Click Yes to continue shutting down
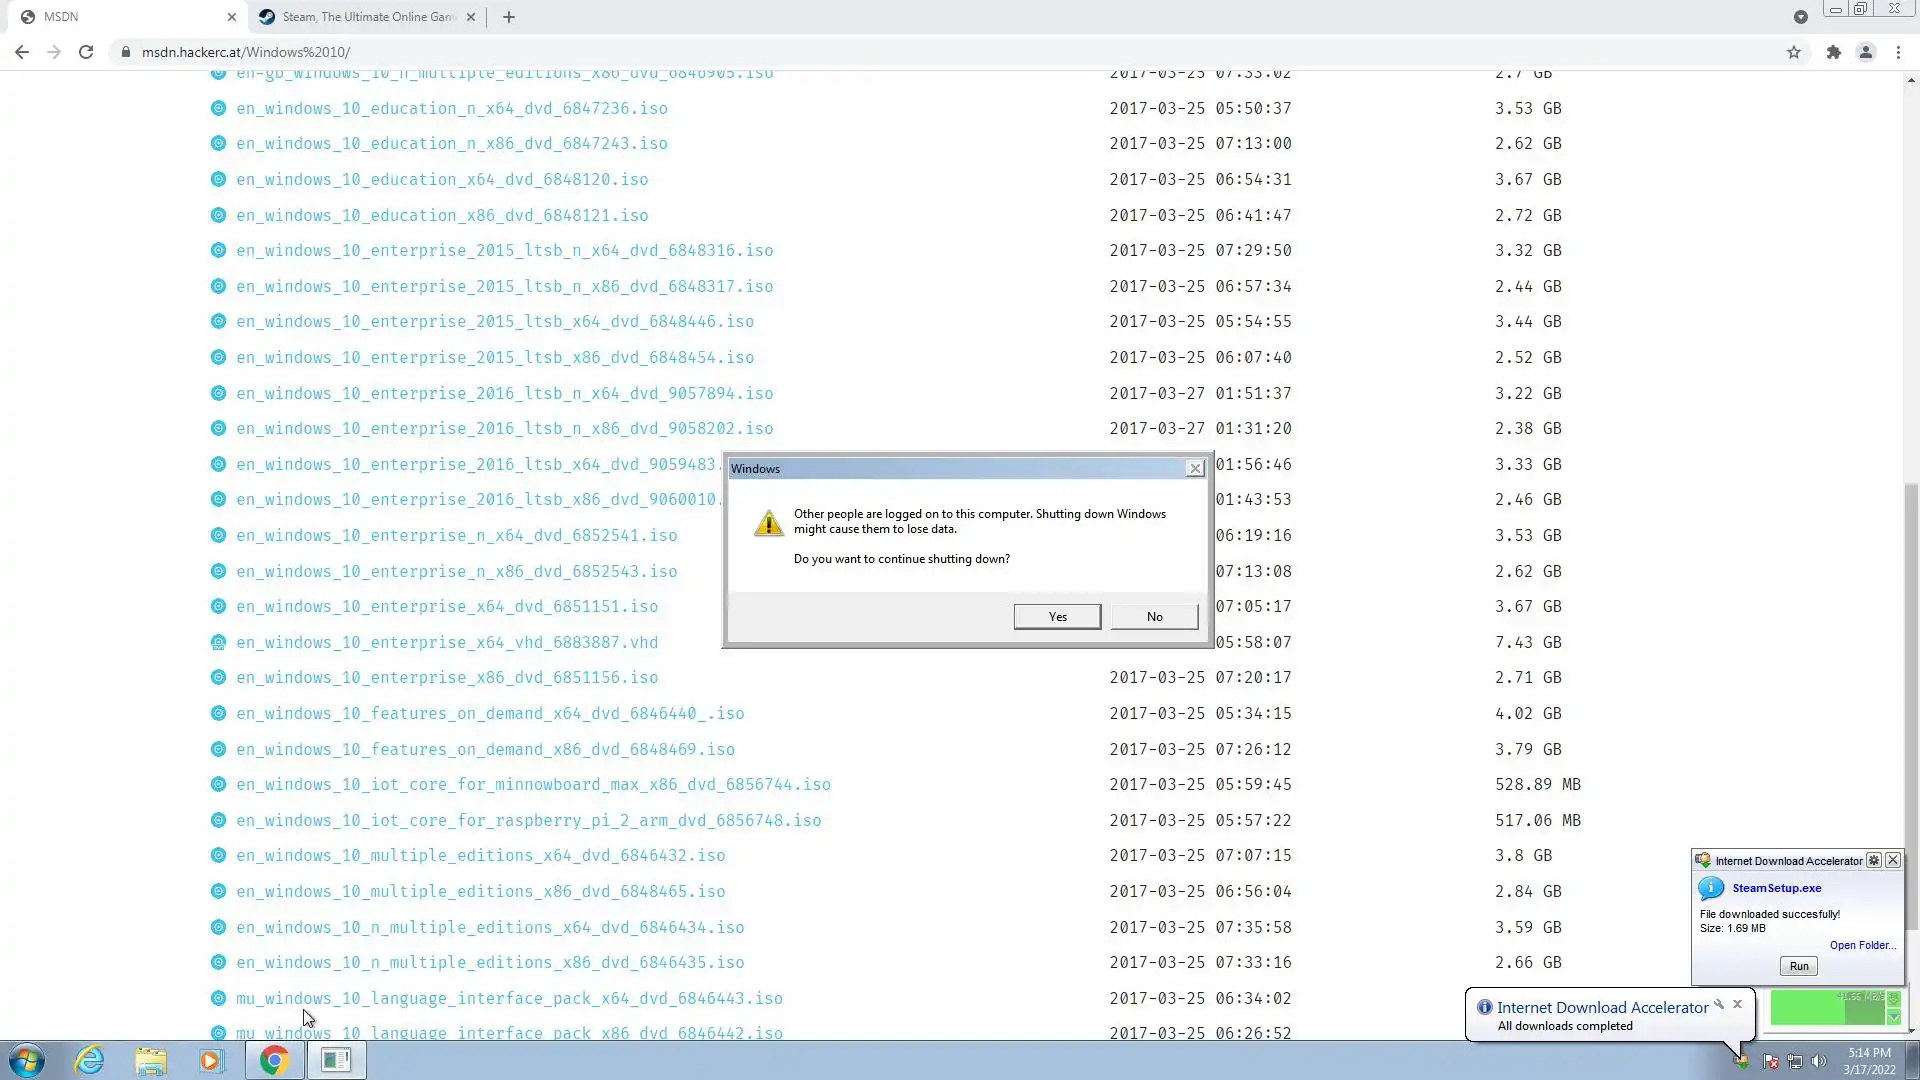Screen dimensions: 1920x1080 point(1057,617)
